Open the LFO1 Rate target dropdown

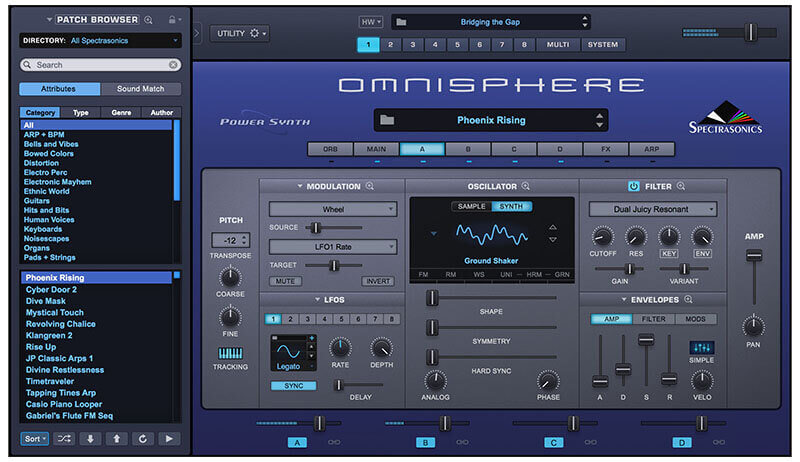pyautogui.click(x=333, y=247)
